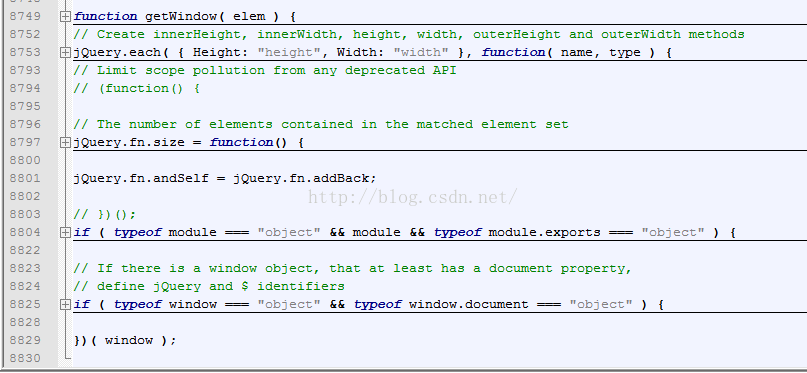Expand folded jQuery.fn.size function at line 8797

pos(65,143)
